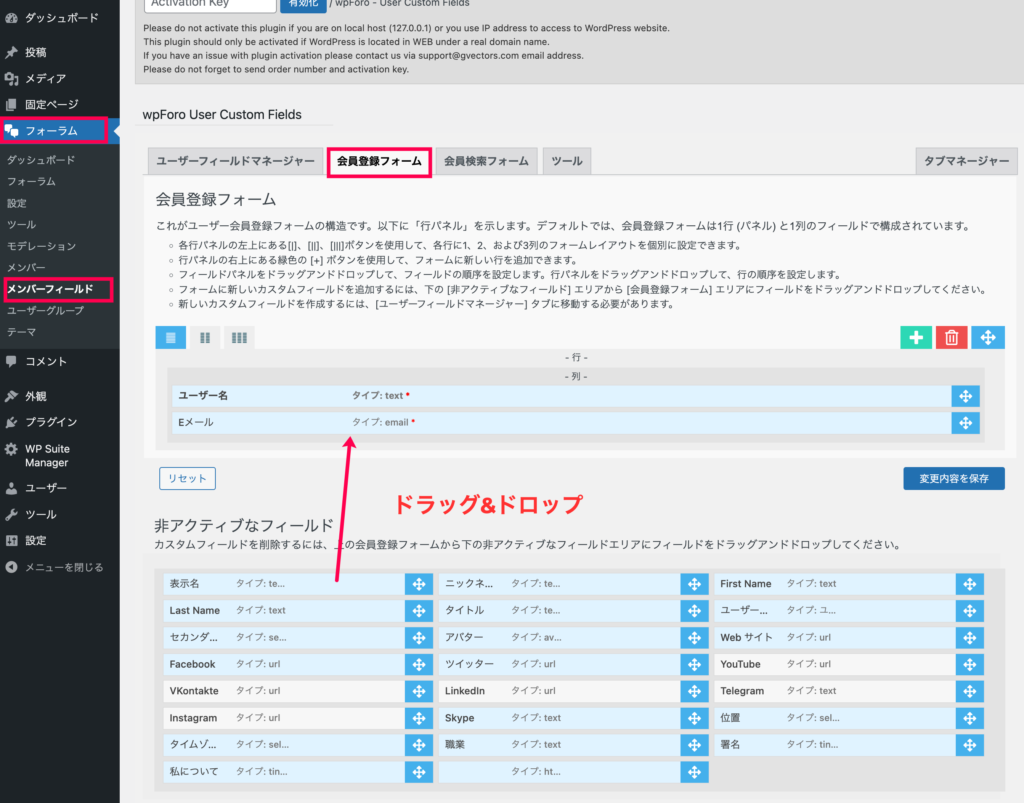Click the リセット button

point(187,479)
